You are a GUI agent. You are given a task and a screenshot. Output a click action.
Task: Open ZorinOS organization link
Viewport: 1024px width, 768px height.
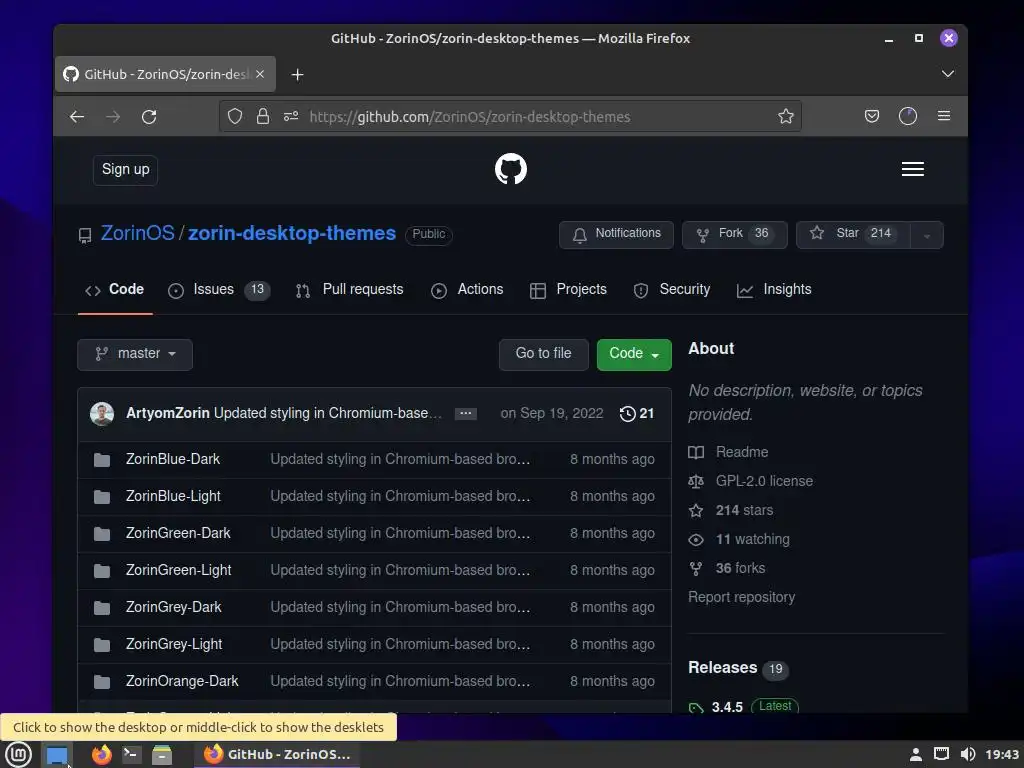pyautogui.click(x=137, y=234)
